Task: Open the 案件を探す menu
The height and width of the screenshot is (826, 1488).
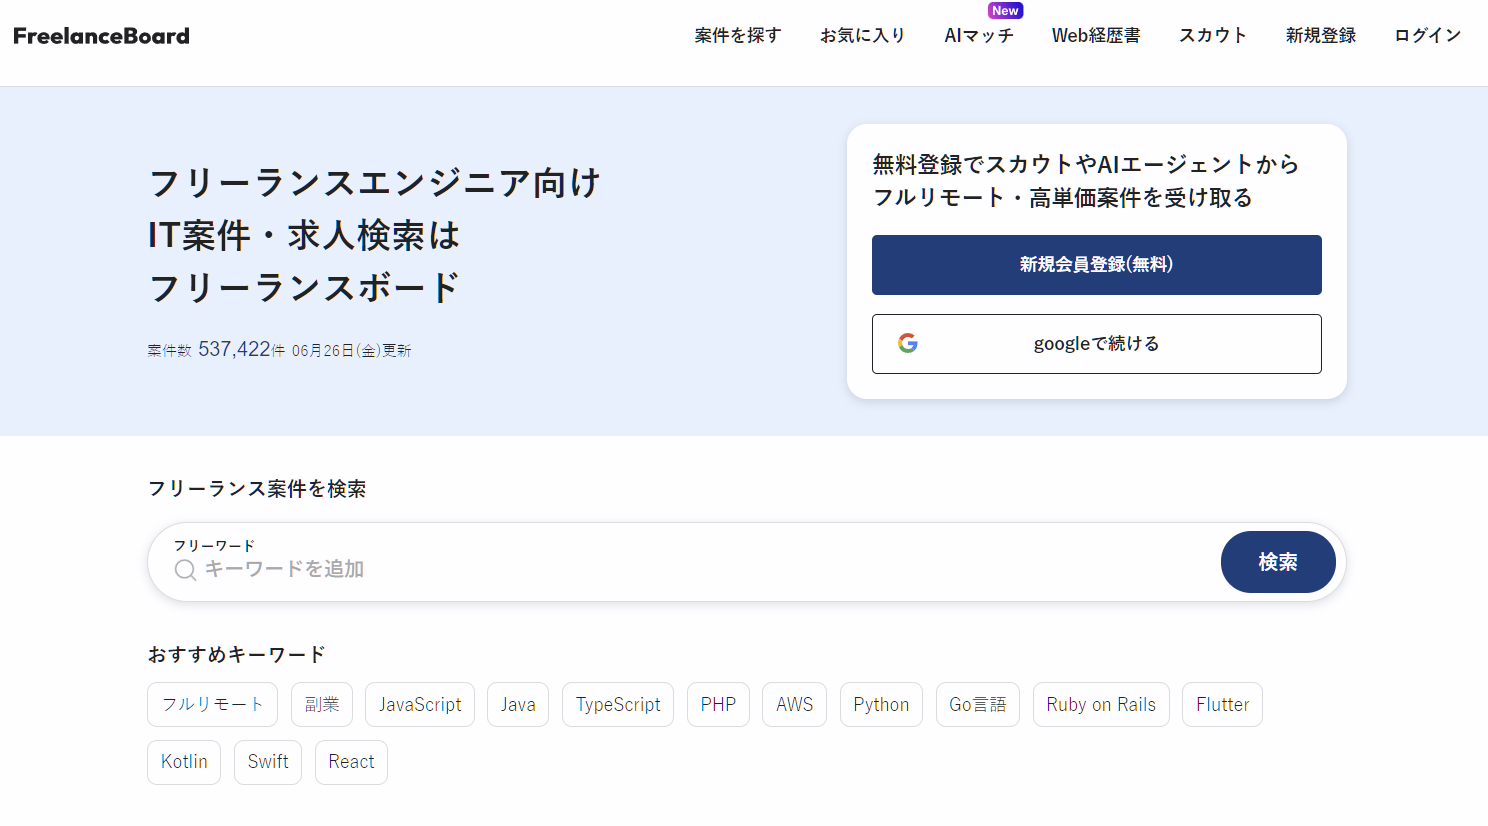Action: point(738,36)
